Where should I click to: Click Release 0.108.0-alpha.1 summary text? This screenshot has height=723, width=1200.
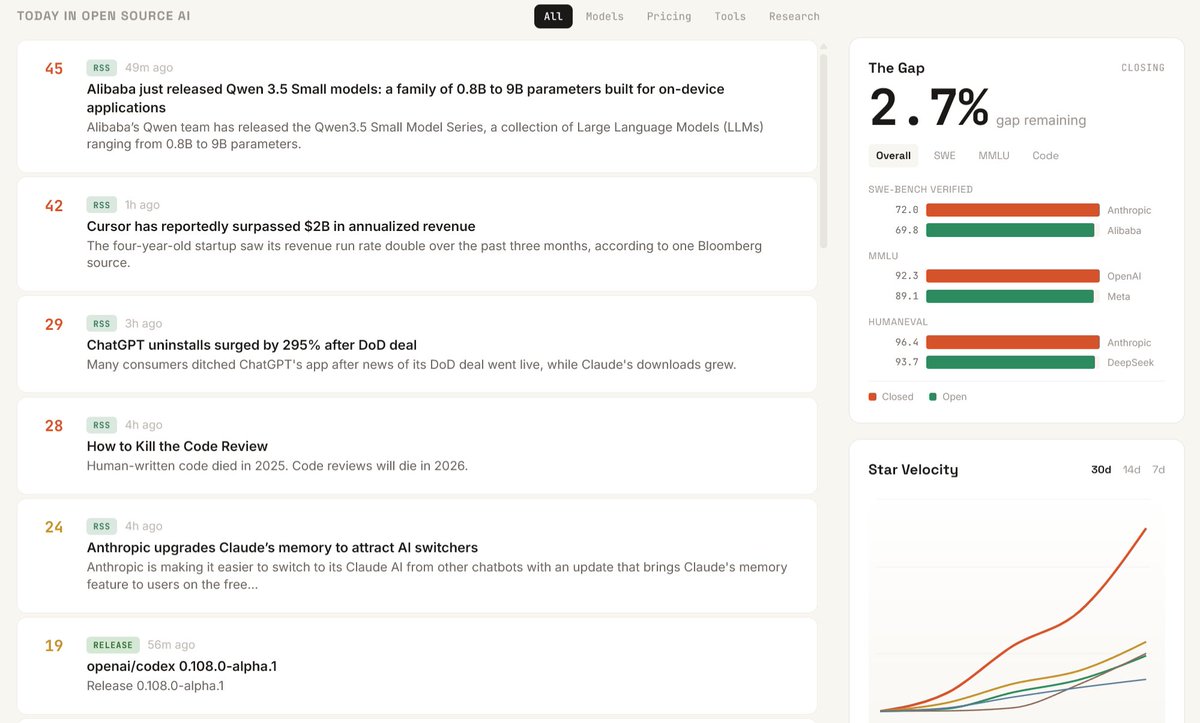point(155,686)
